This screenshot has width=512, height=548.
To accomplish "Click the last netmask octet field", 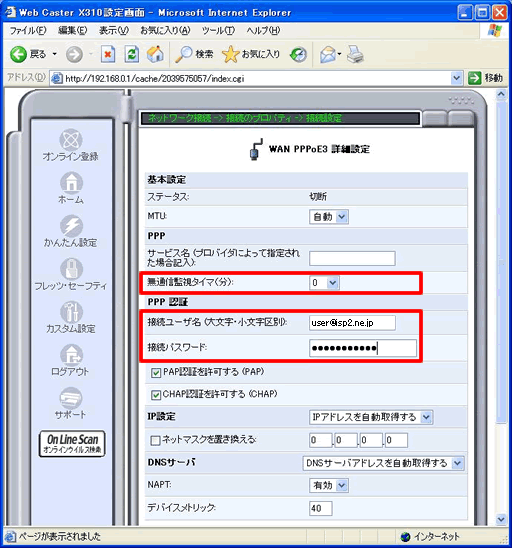I will [x=396, y=440].
